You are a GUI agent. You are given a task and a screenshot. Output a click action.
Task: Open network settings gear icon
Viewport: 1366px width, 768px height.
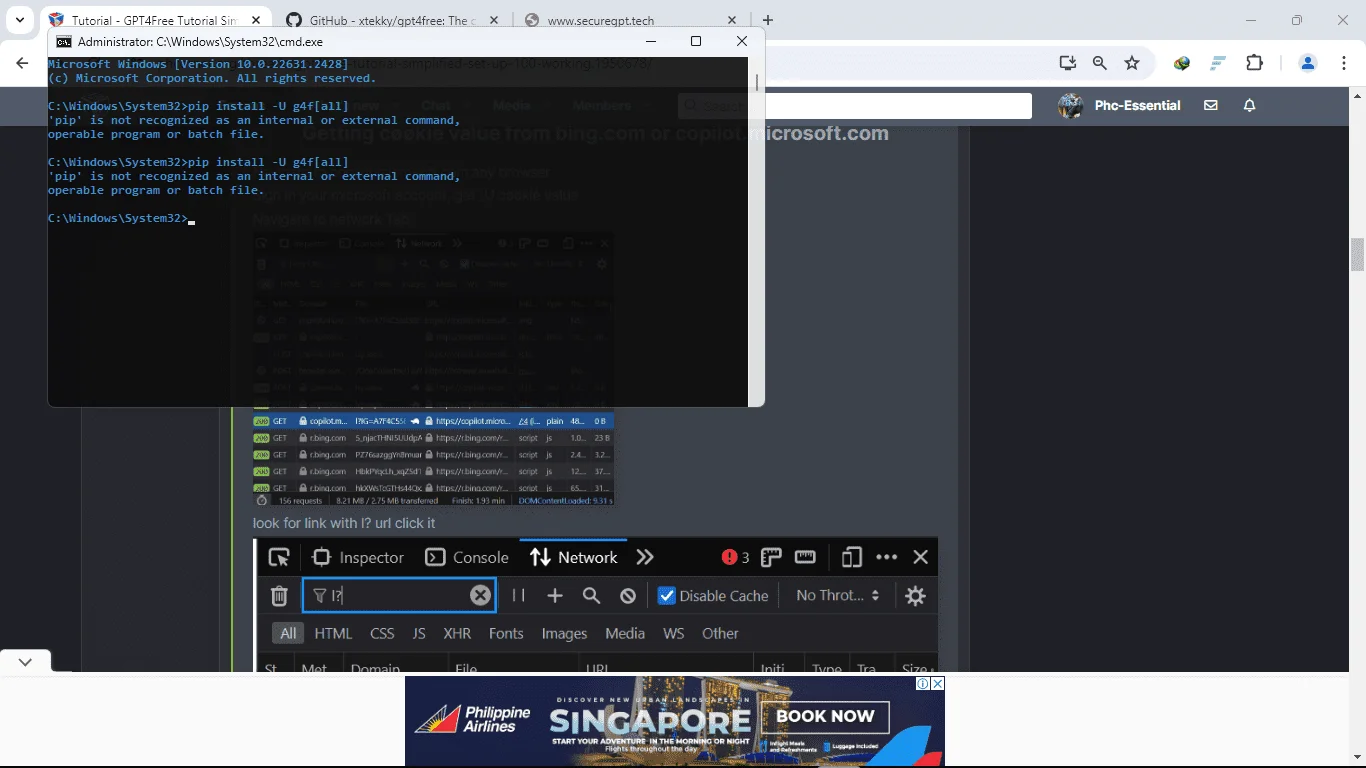click(915, 596)
